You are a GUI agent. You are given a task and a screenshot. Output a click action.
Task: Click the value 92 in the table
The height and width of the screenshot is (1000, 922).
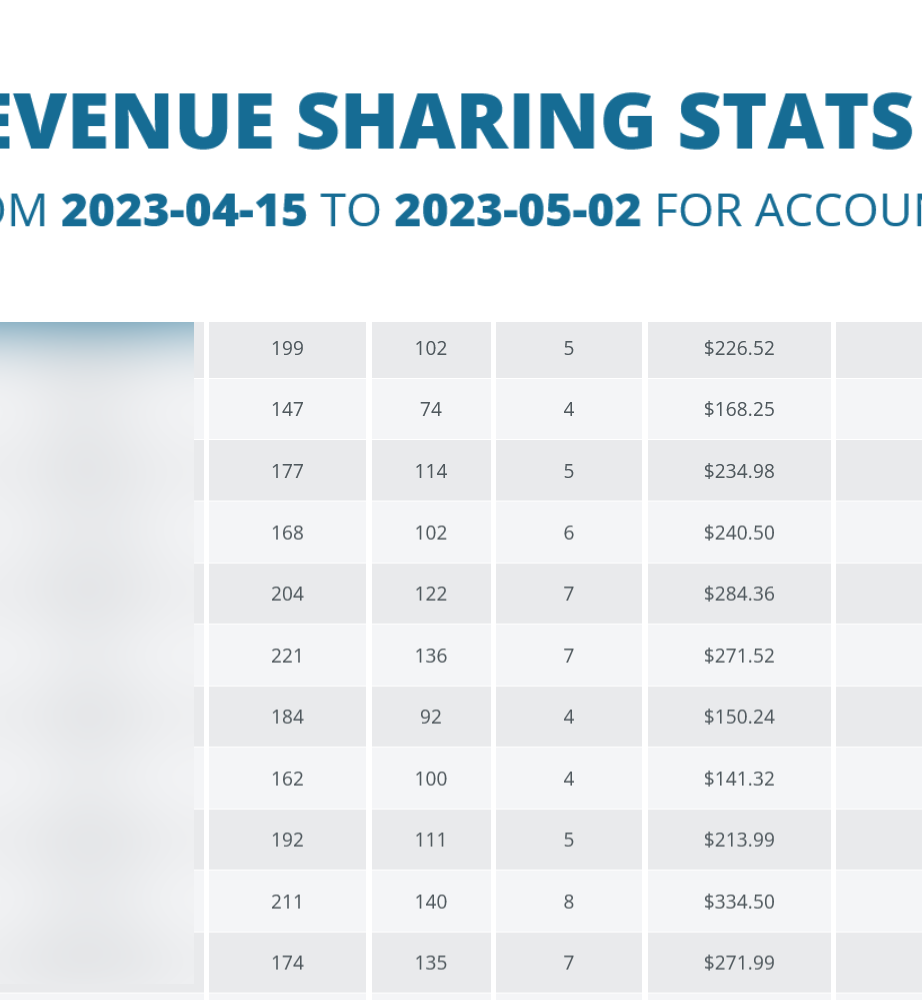point(431,717)
